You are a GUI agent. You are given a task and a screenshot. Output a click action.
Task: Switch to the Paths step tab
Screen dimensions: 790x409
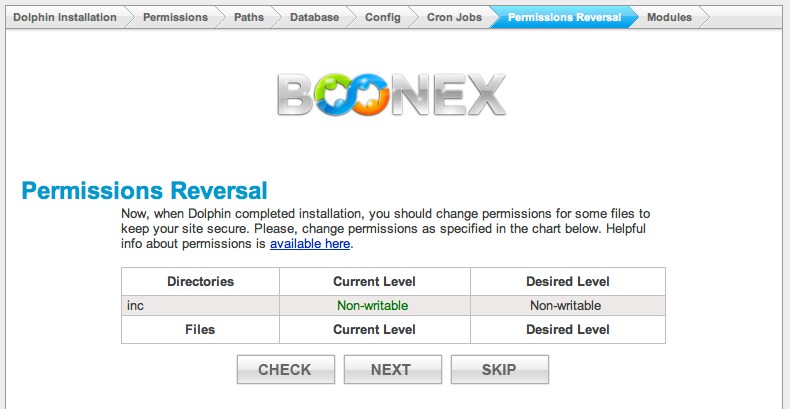point(249,17)
